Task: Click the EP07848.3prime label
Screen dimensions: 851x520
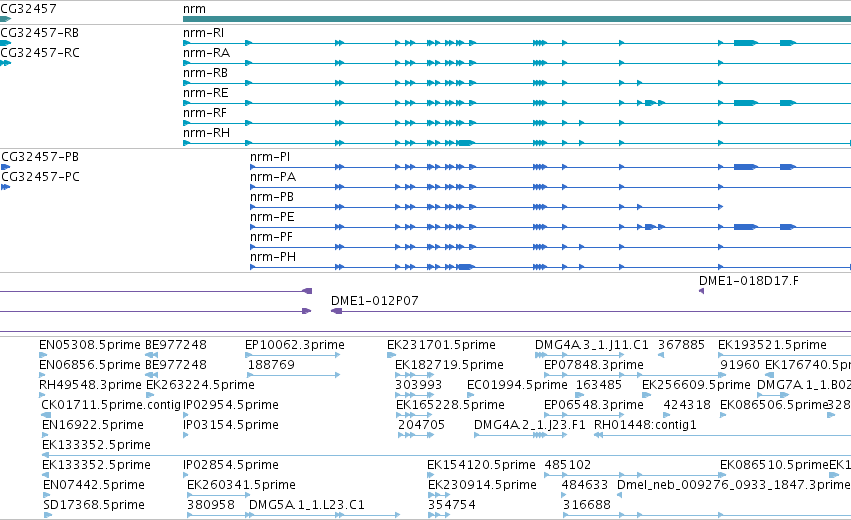Action: (x=594, y=365)
